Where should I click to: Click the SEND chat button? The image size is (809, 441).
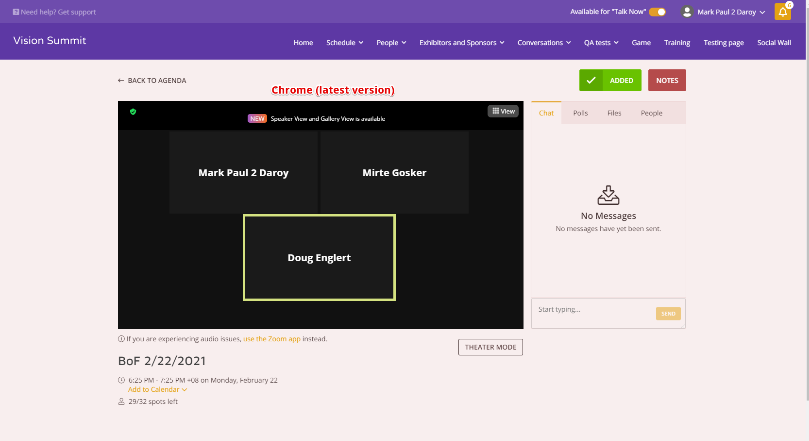point(668,314)
